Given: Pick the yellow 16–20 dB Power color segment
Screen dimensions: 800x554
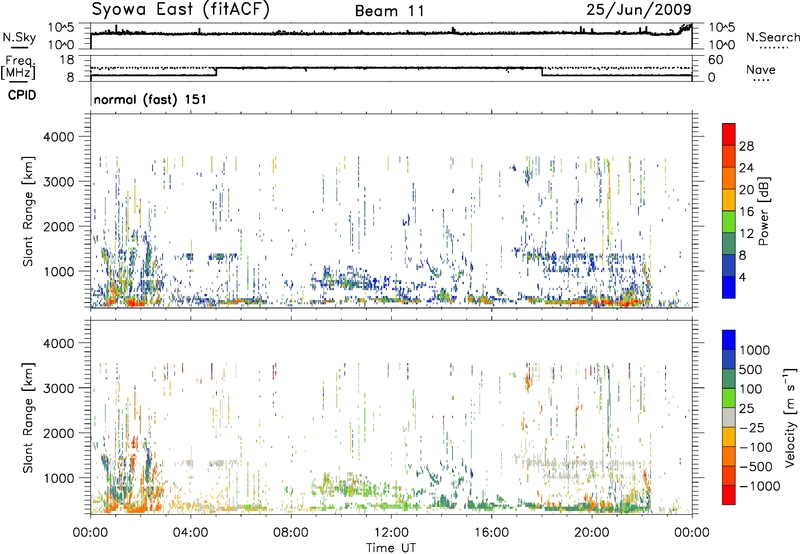Looking at the screenshot, I should (x=729, y=199).
